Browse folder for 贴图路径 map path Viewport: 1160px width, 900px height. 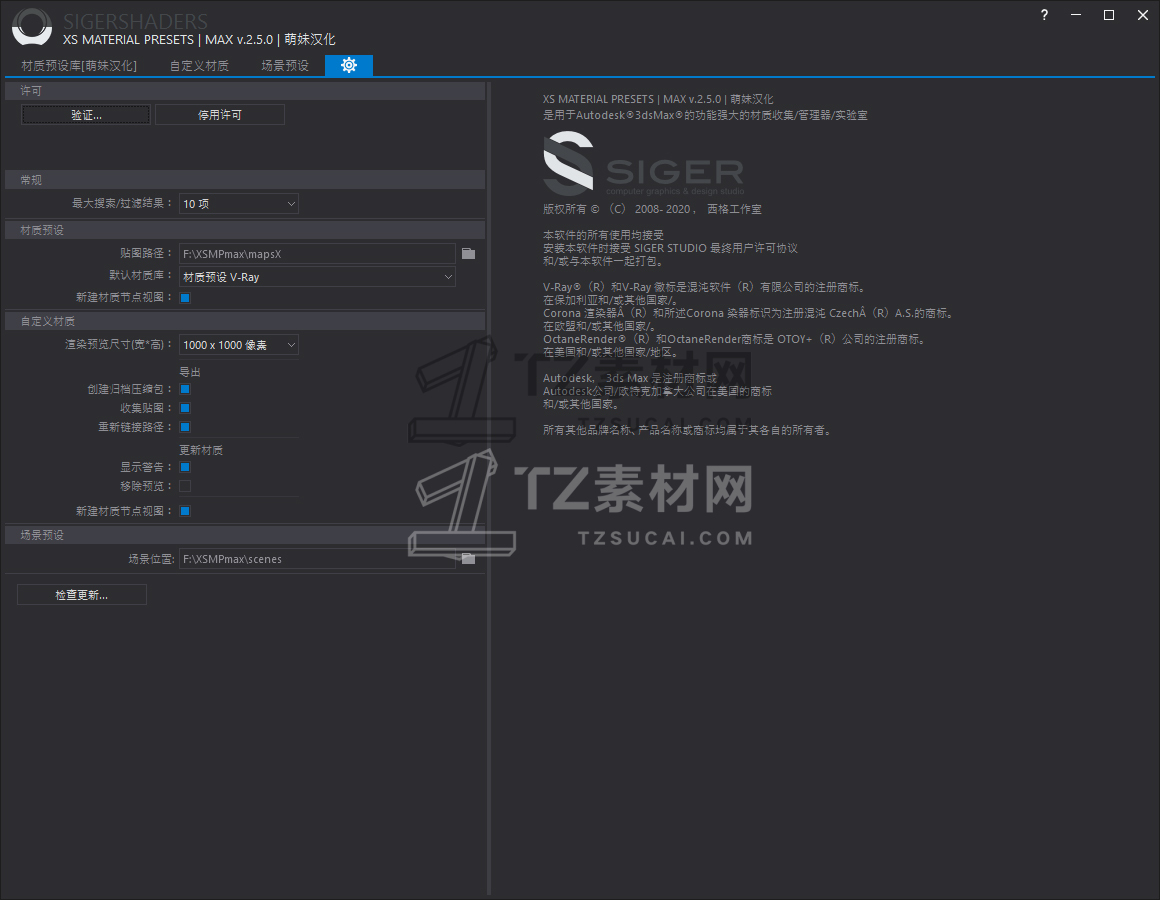[x=468, y=254]
